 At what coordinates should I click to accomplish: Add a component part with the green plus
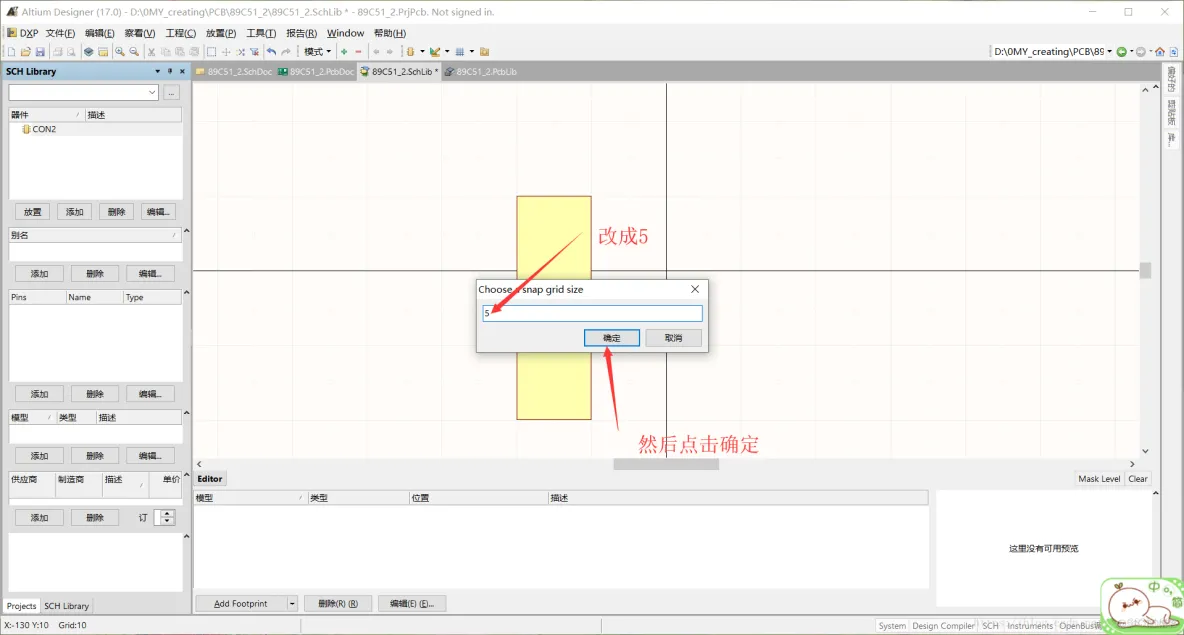344,52
